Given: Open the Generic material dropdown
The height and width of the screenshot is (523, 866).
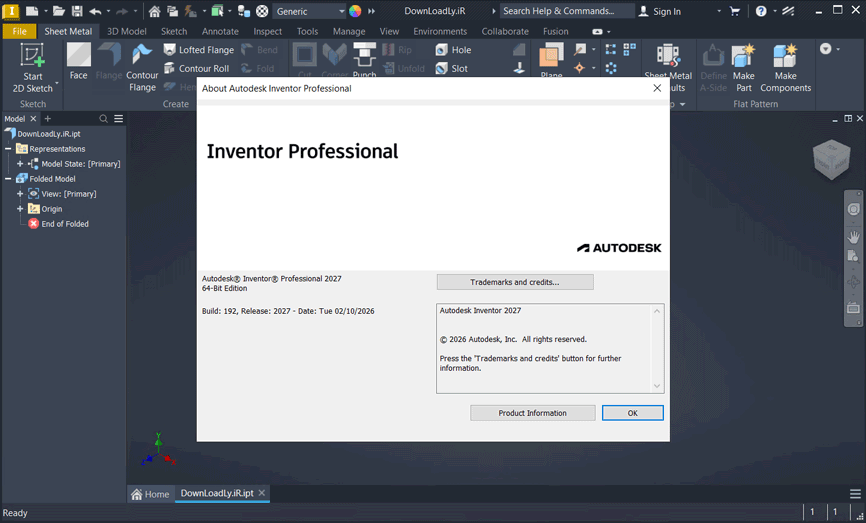Looking at the screenshot, I should coord(309,11).
